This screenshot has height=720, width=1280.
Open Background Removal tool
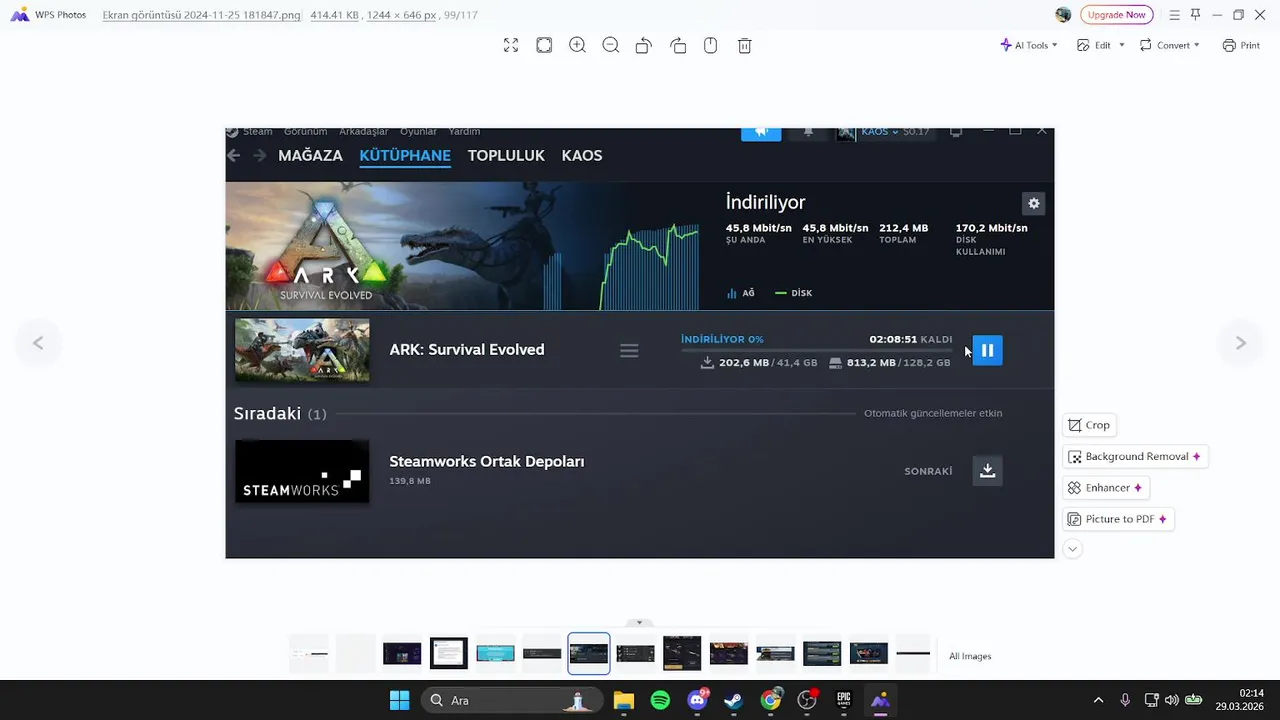pos(1135,456)
